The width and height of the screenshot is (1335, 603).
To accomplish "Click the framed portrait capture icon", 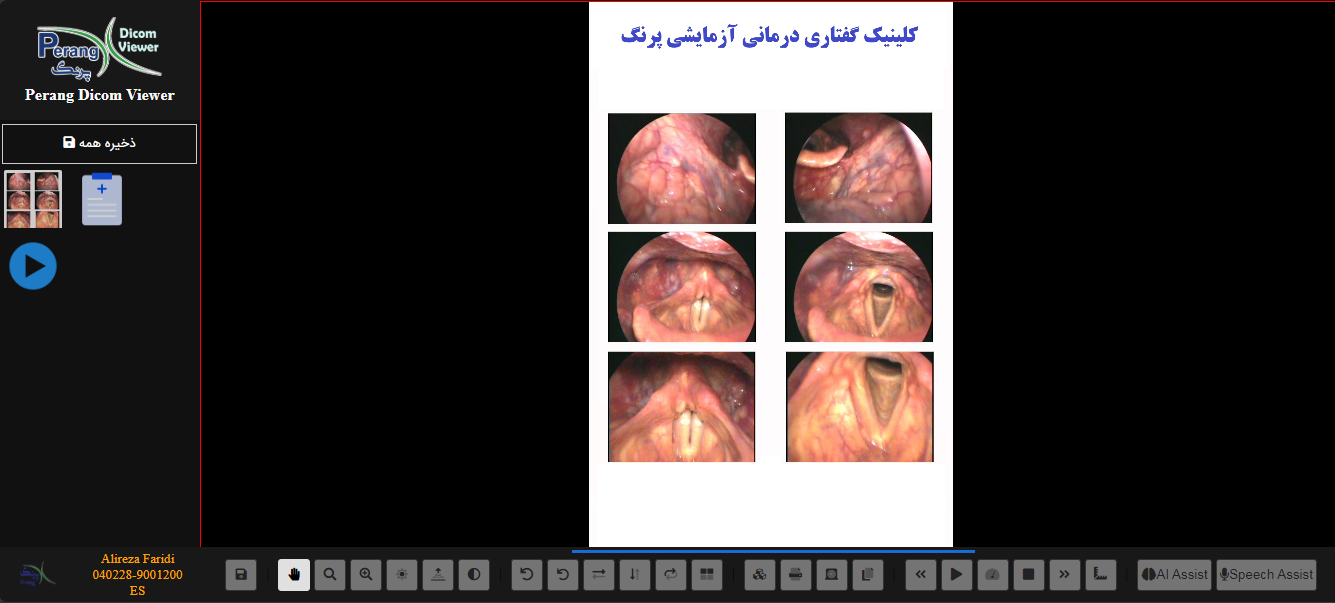I will click(x=832, y=575).
